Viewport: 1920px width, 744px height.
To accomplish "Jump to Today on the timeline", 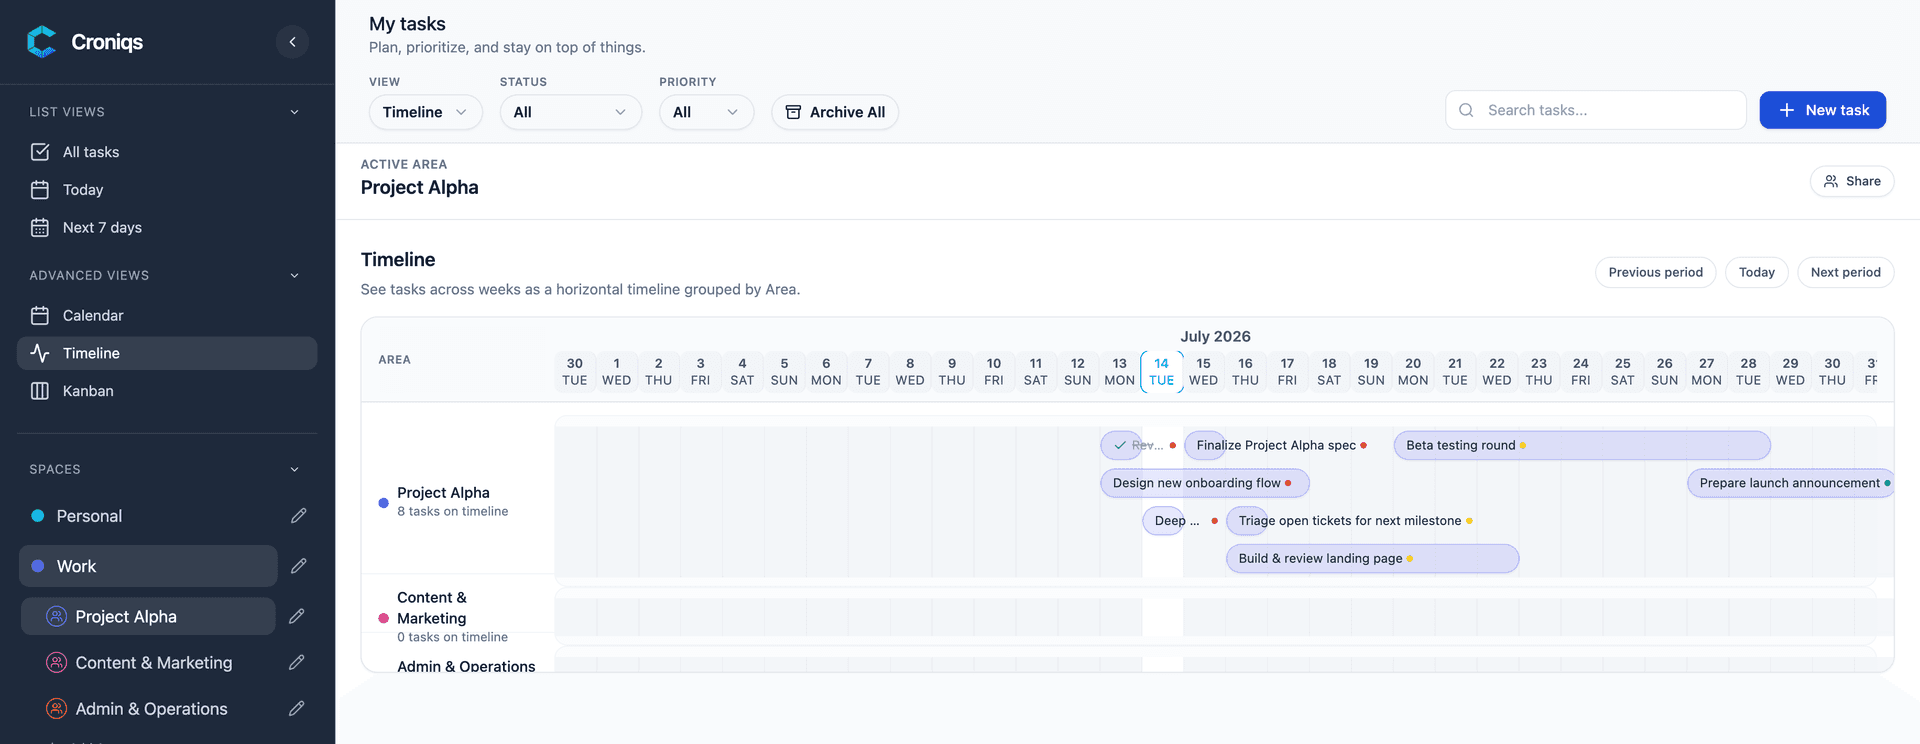I will (1757, 272).
